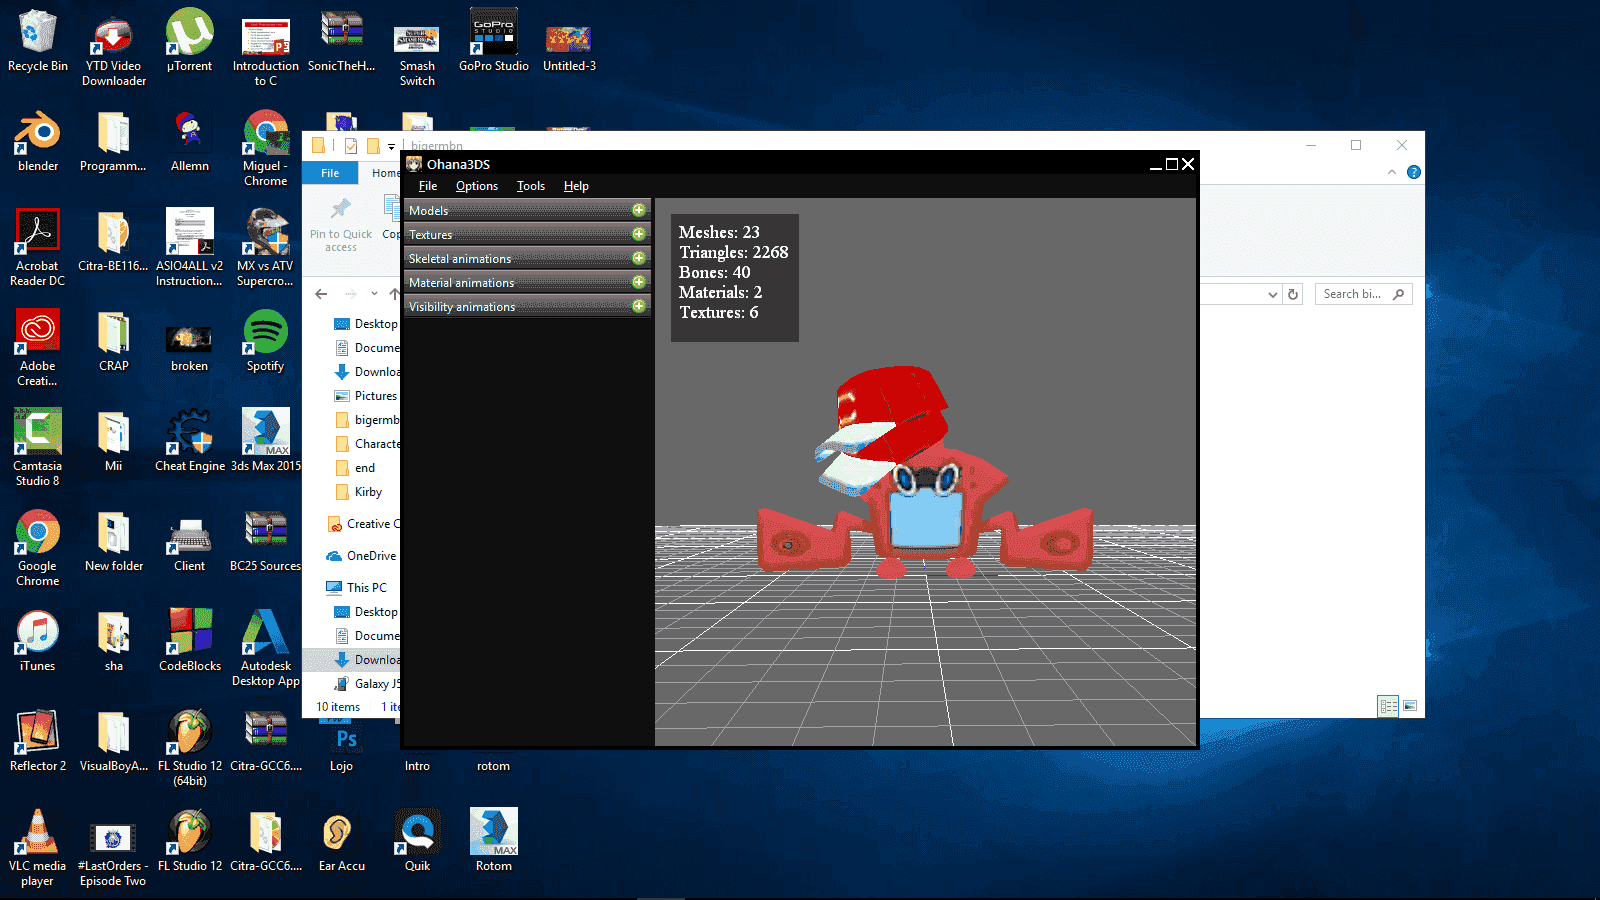1600x900 pixels.
Task: Click Pin to Quick access in Explorer ribbon
Action: 341,225
